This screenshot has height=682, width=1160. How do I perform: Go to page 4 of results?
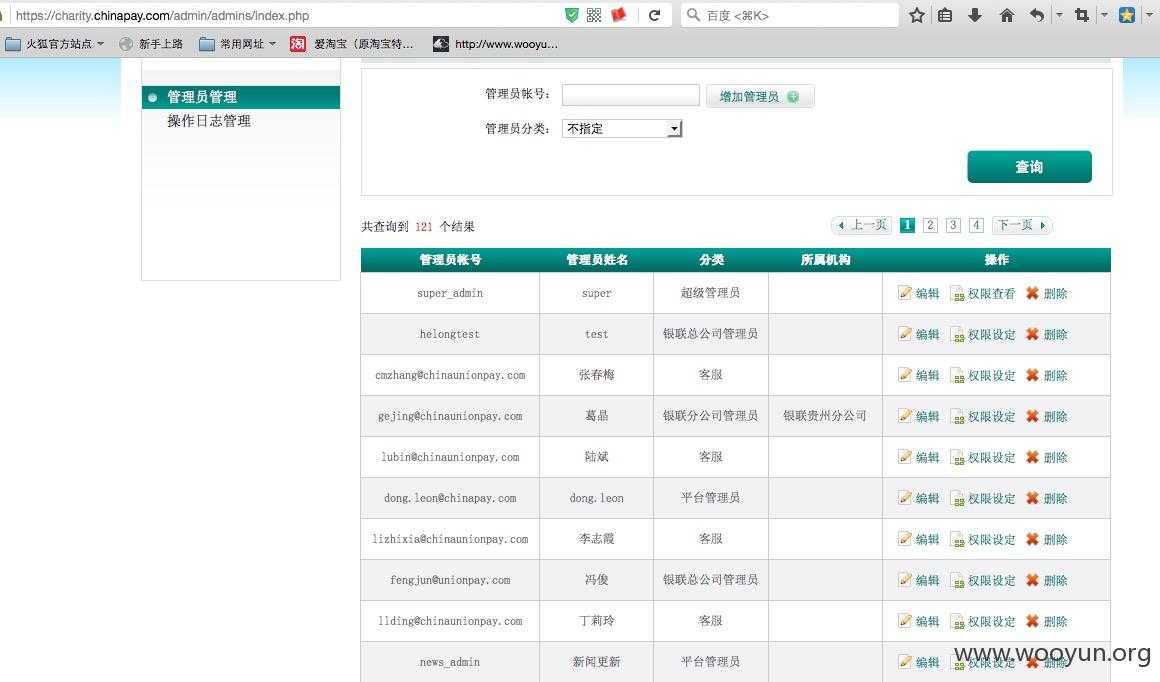[x=976, y=225]
